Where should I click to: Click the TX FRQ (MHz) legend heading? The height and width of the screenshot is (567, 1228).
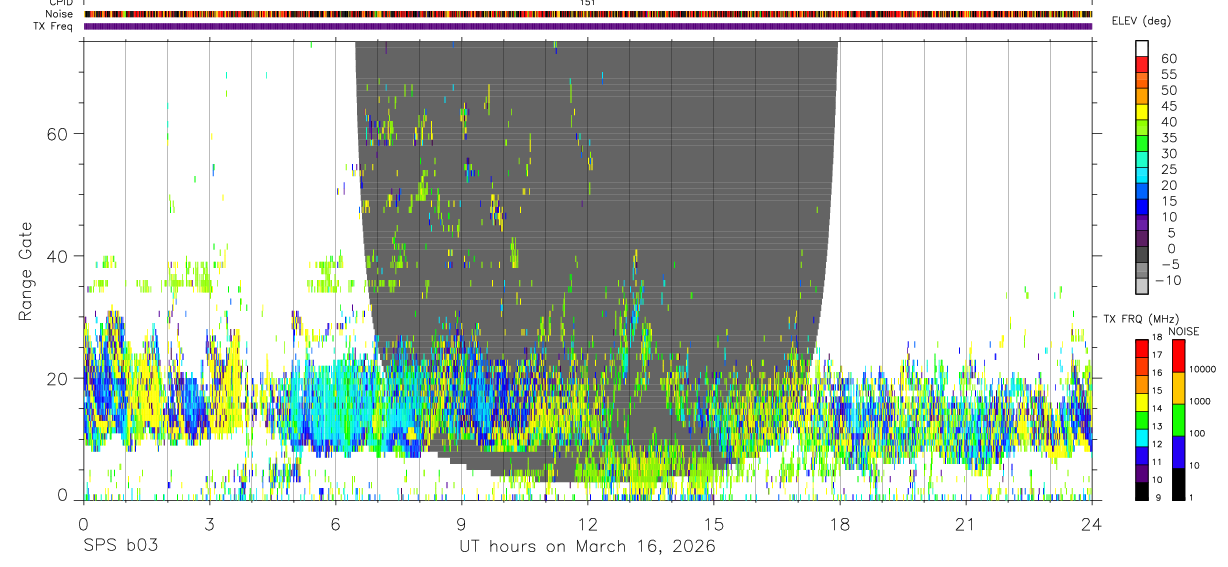[1139, 319]
